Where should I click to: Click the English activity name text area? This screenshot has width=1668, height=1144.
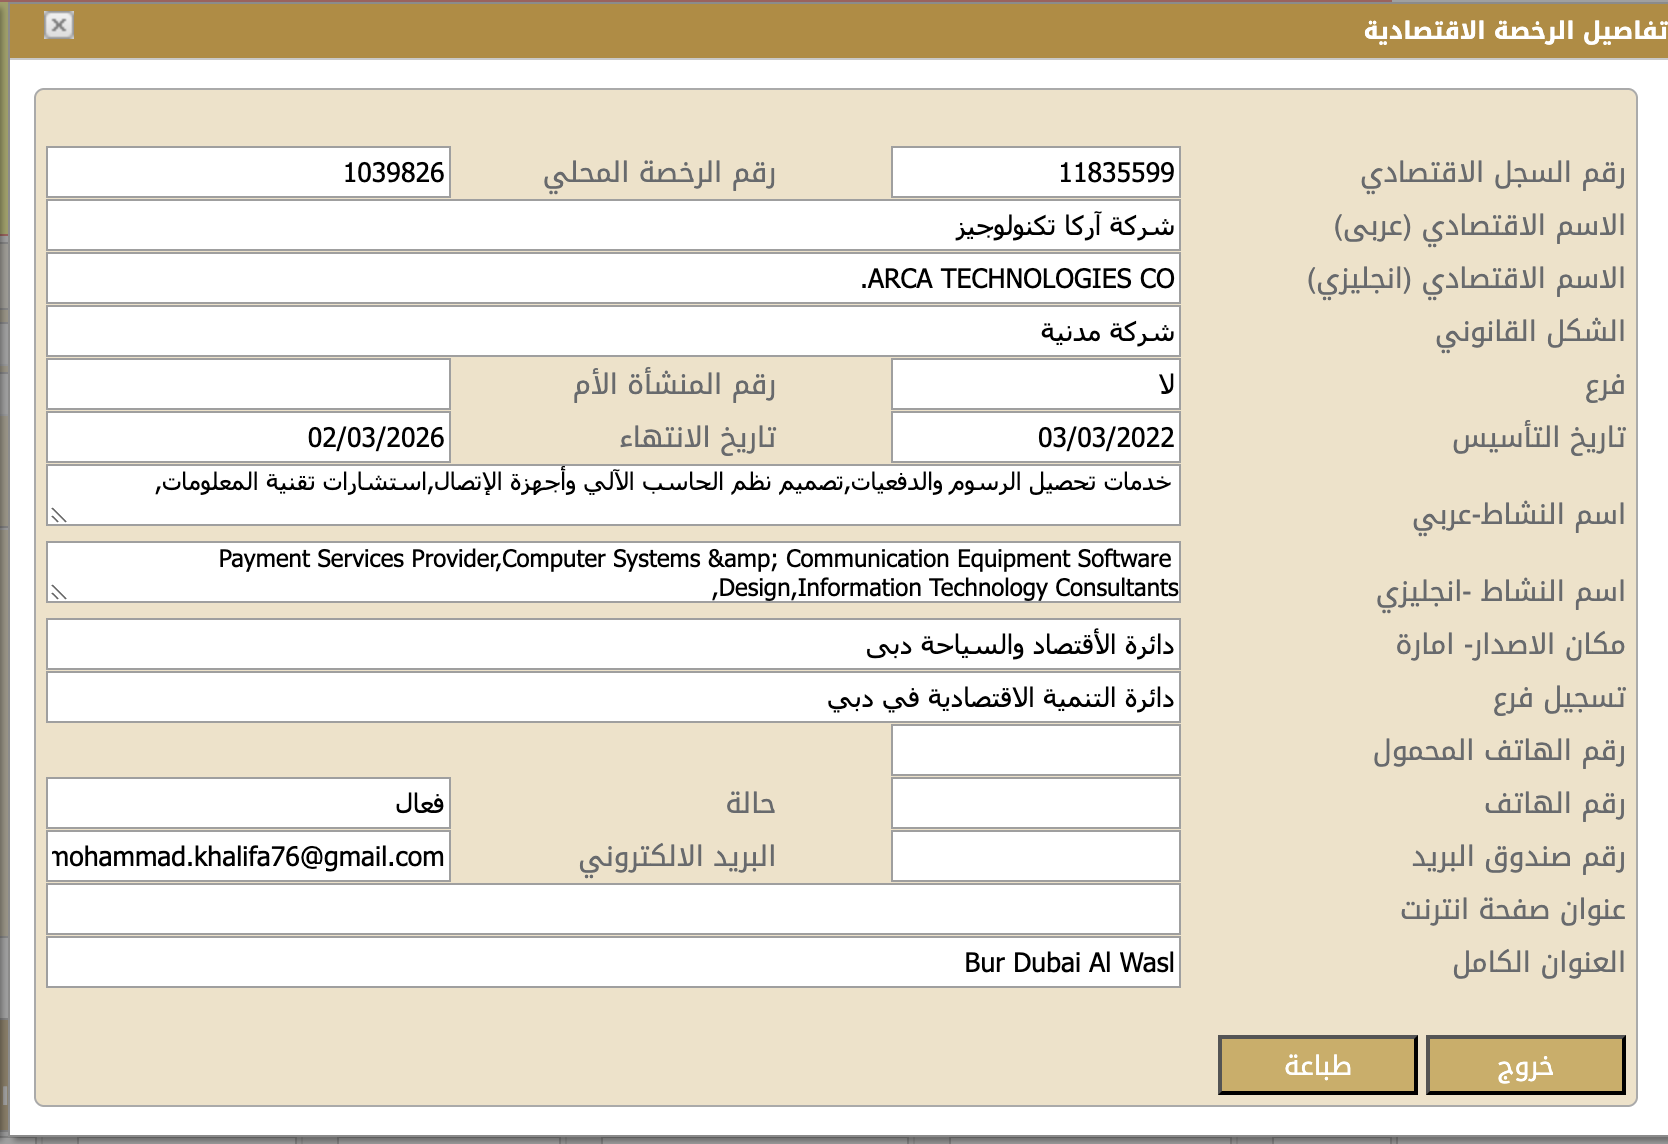click(x=613, y=572)
